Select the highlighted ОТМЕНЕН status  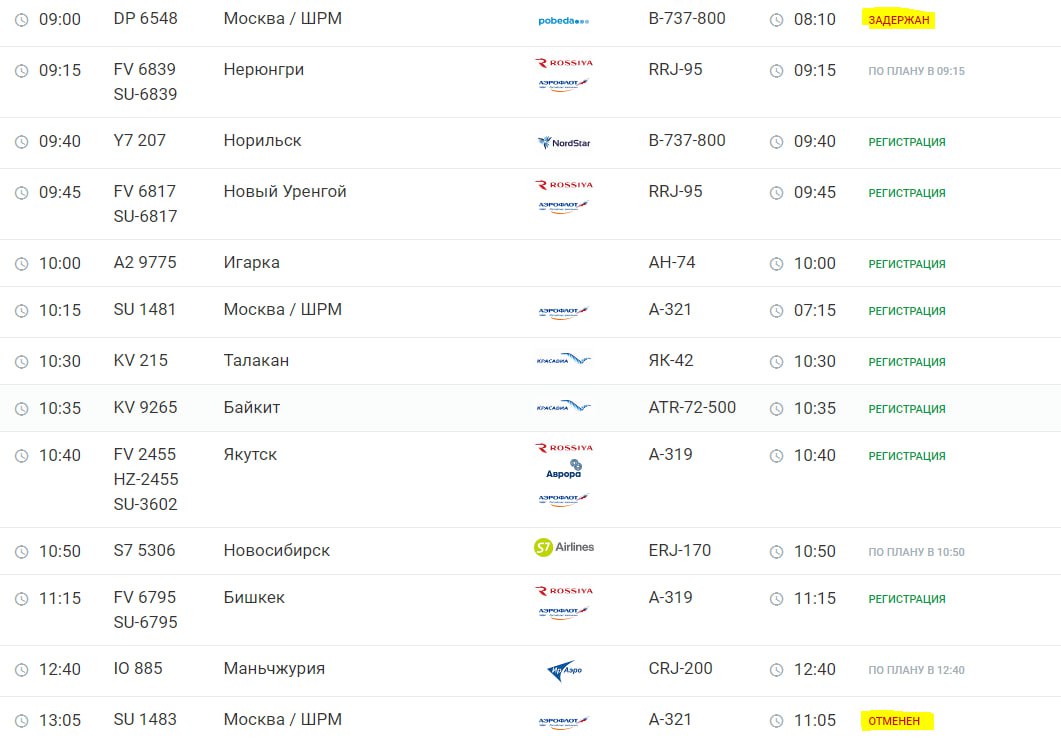[x=894, y=720]
